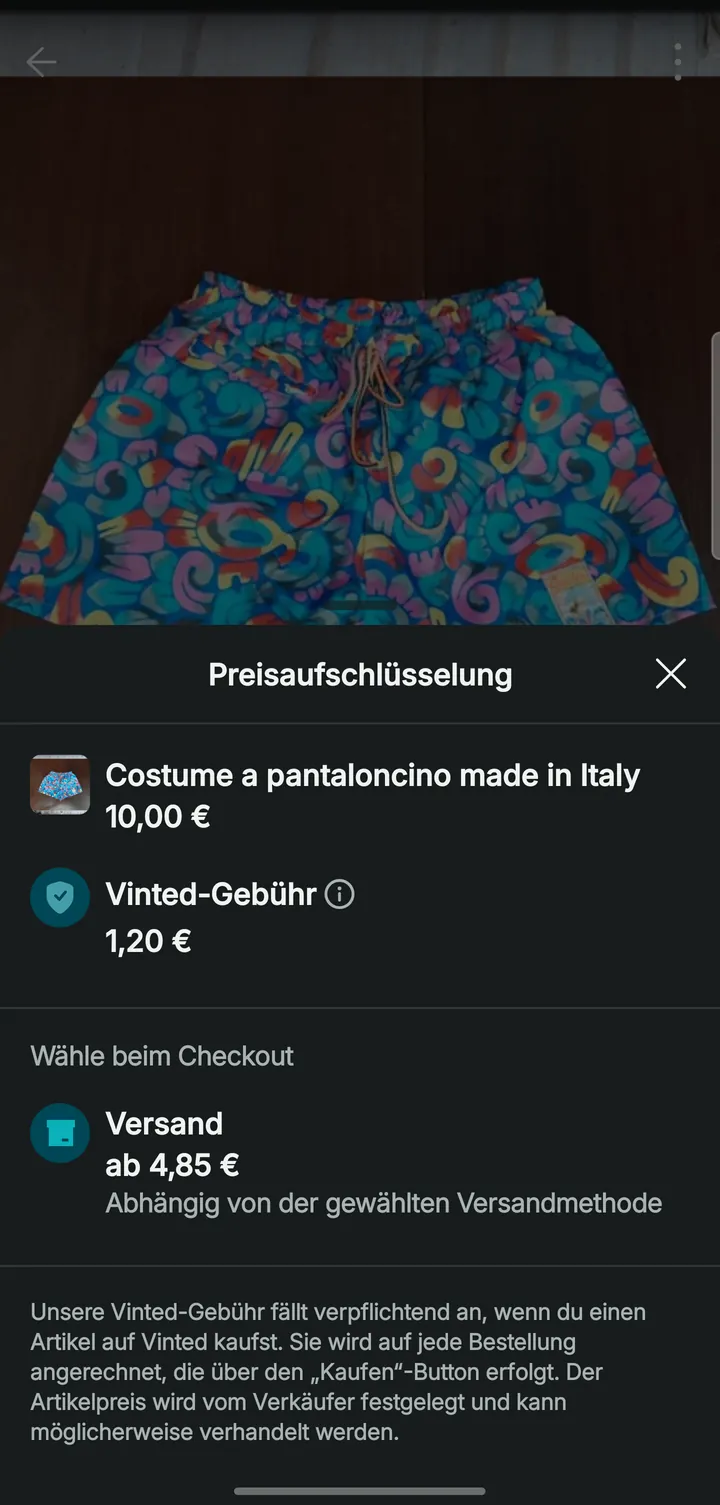Tap the Costume a pantaloncino title
The height and width of the screenshot is (1505, 720).
coord(372,775)
